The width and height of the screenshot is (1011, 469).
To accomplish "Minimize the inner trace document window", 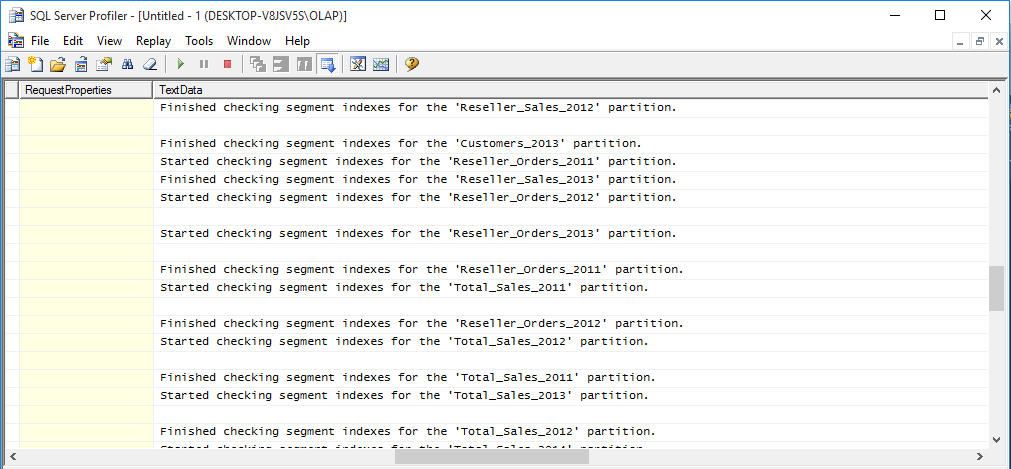I will pyautogui.click(x=961, y=42).
